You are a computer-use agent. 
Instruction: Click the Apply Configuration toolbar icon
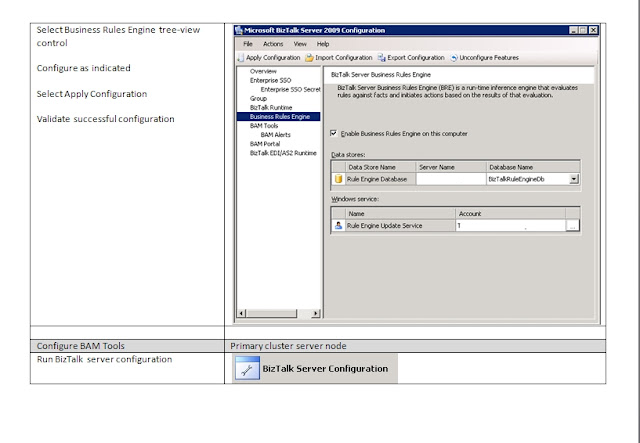tap(240, 58)
